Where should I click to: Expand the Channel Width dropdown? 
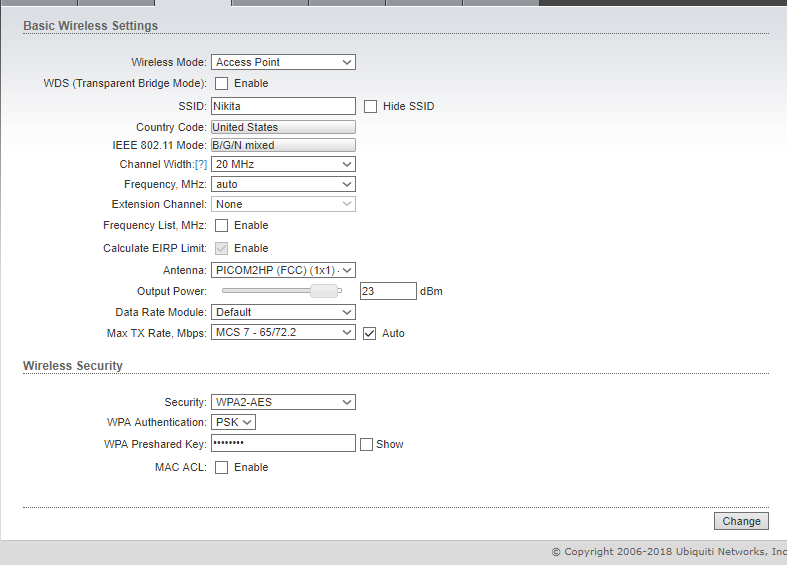(x=283, y=164)
